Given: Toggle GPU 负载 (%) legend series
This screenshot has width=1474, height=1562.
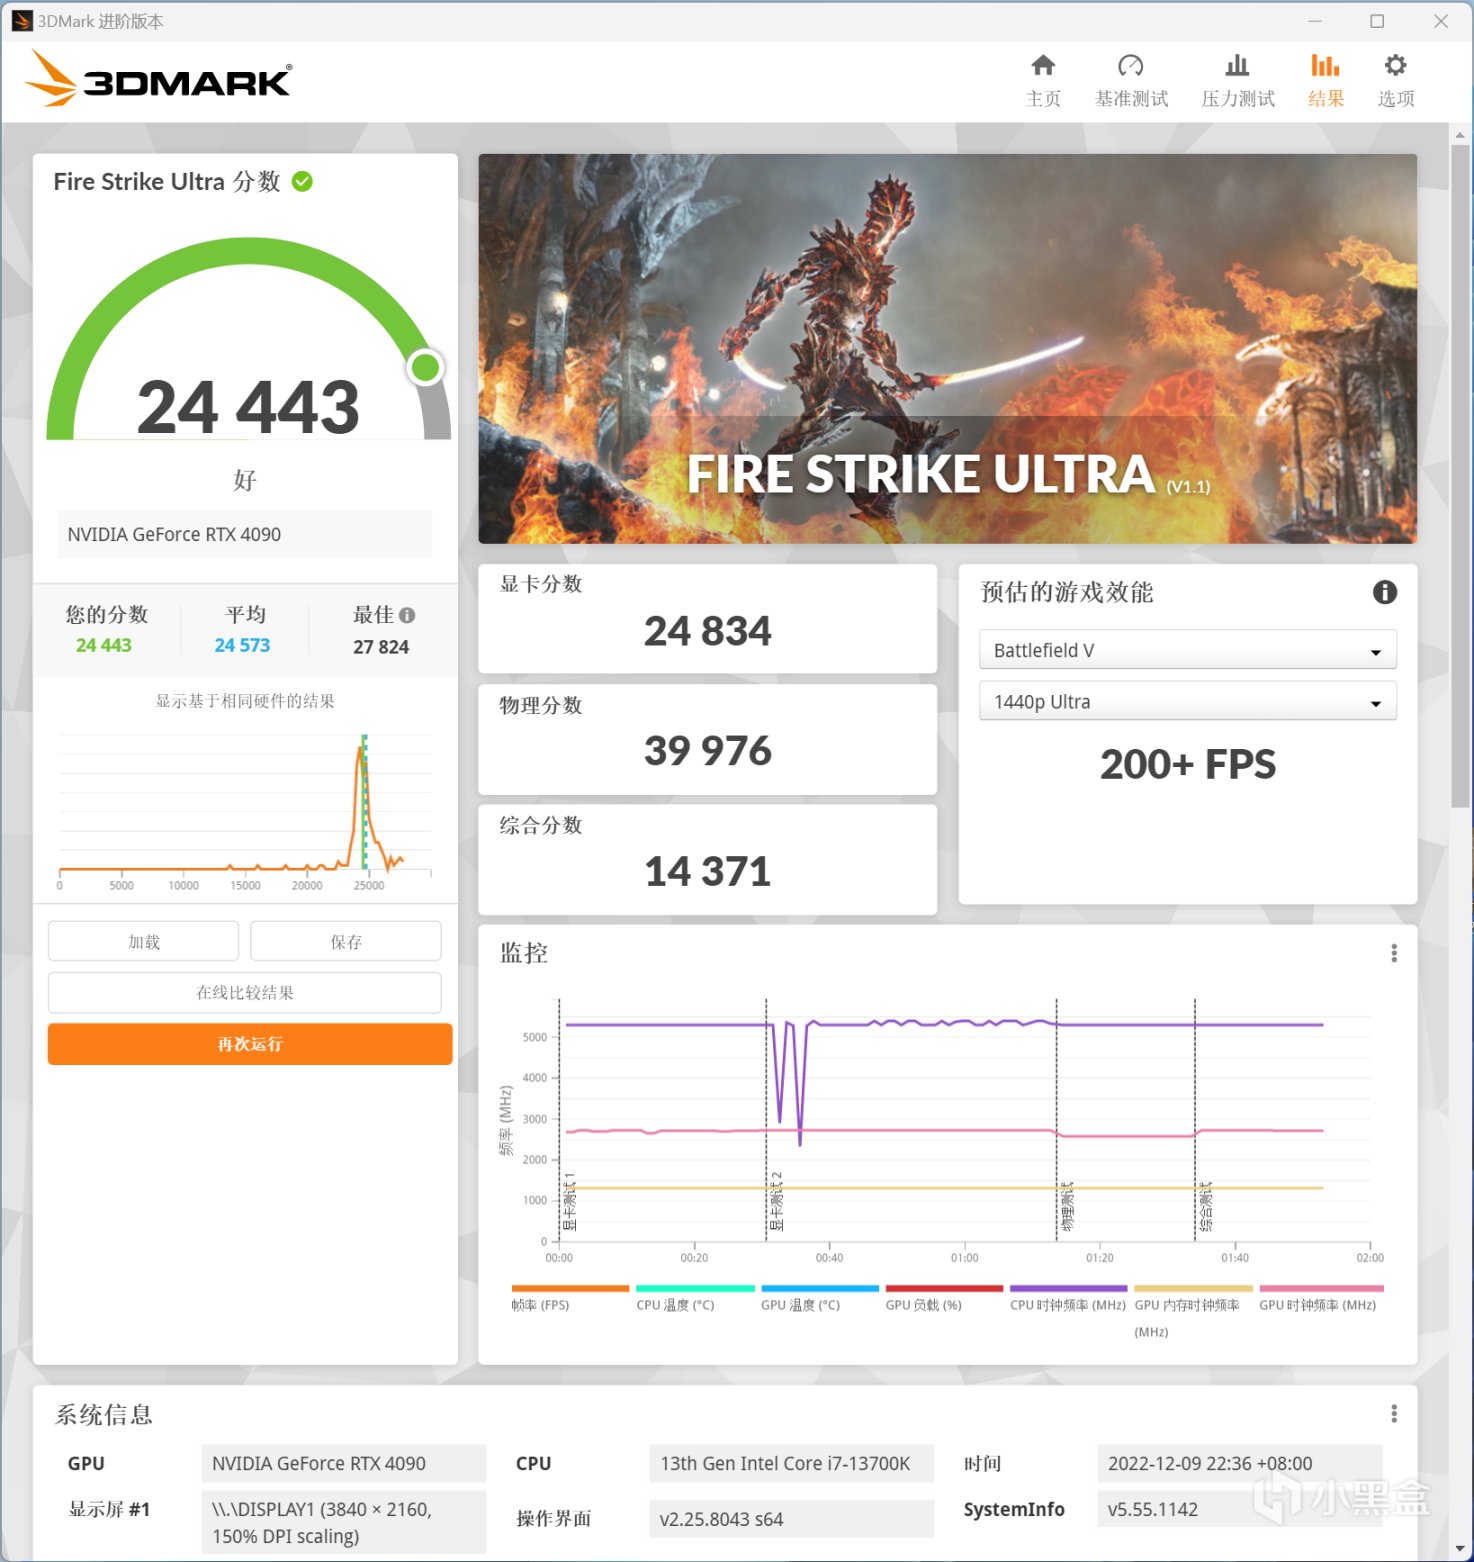Looking at the screenshot, I should pos(944,1297).
